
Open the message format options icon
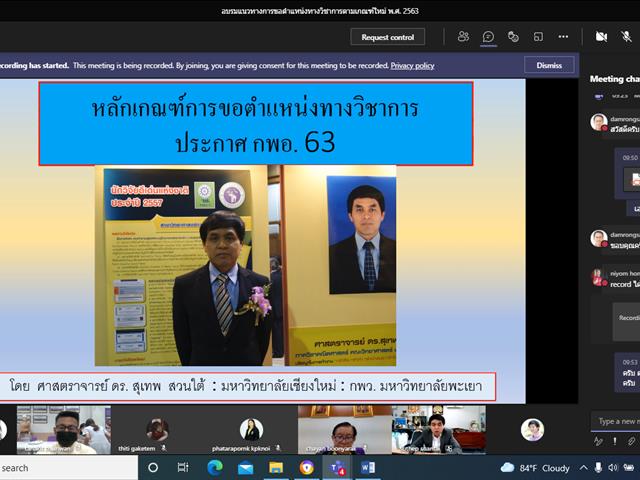[x=598, y=441]
